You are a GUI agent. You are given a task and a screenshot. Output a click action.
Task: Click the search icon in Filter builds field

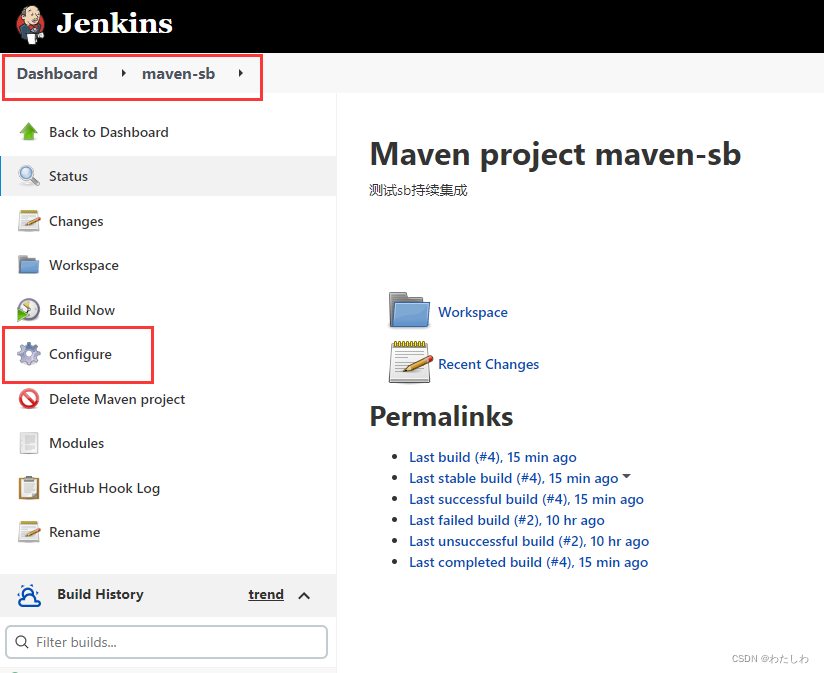[22, 642]
